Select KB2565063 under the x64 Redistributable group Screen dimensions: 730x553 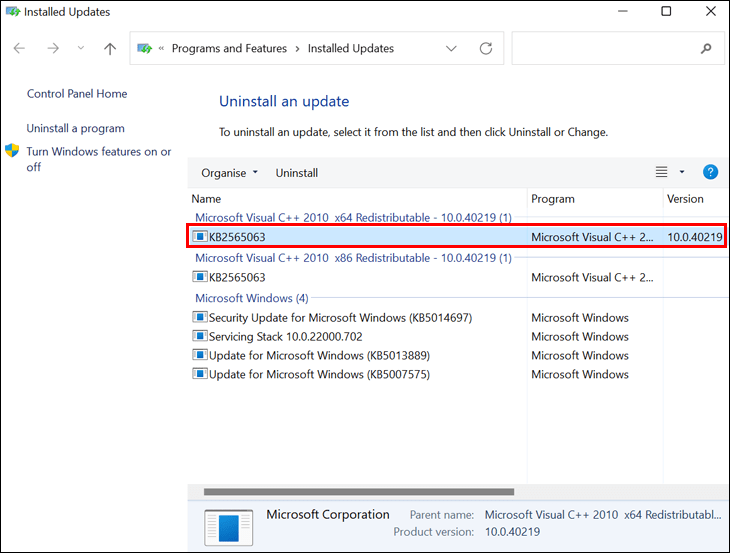click(456, 236)
